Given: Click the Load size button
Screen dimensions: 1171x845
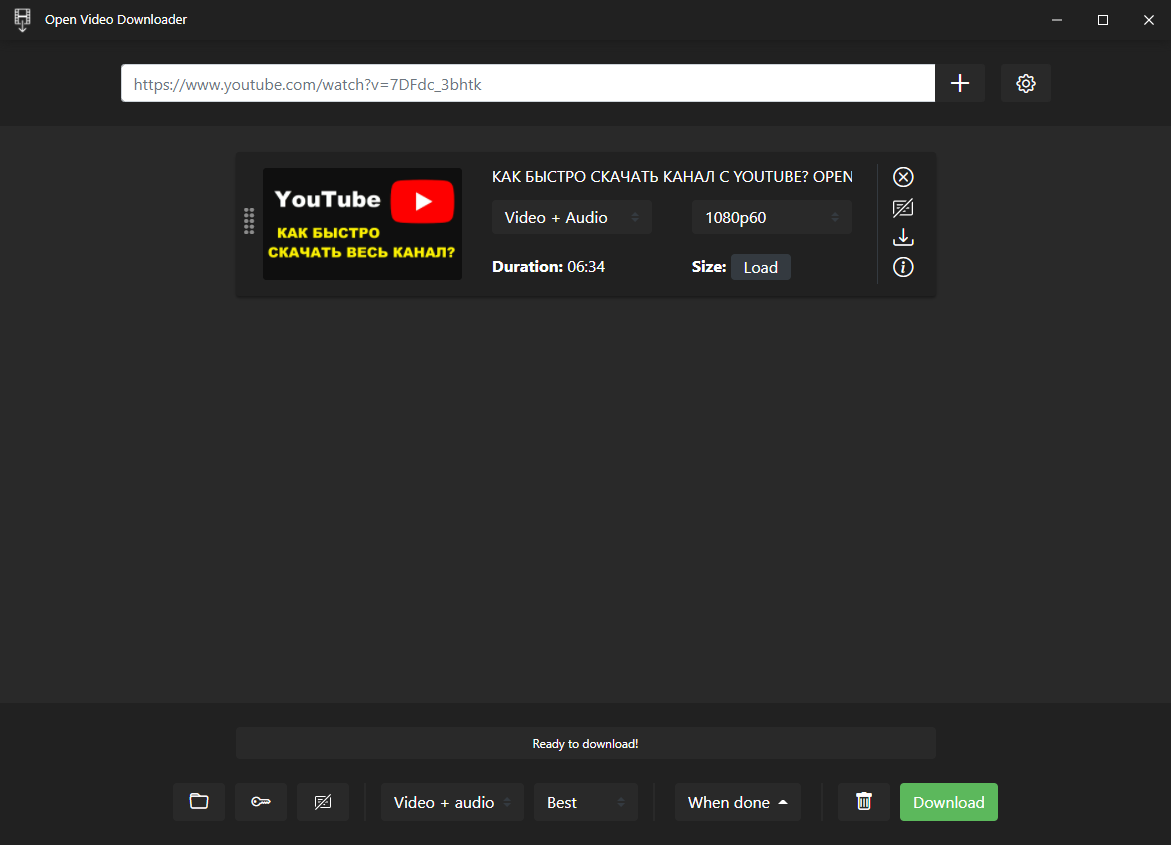Looking at the screenshot, I should click(760, 267).
